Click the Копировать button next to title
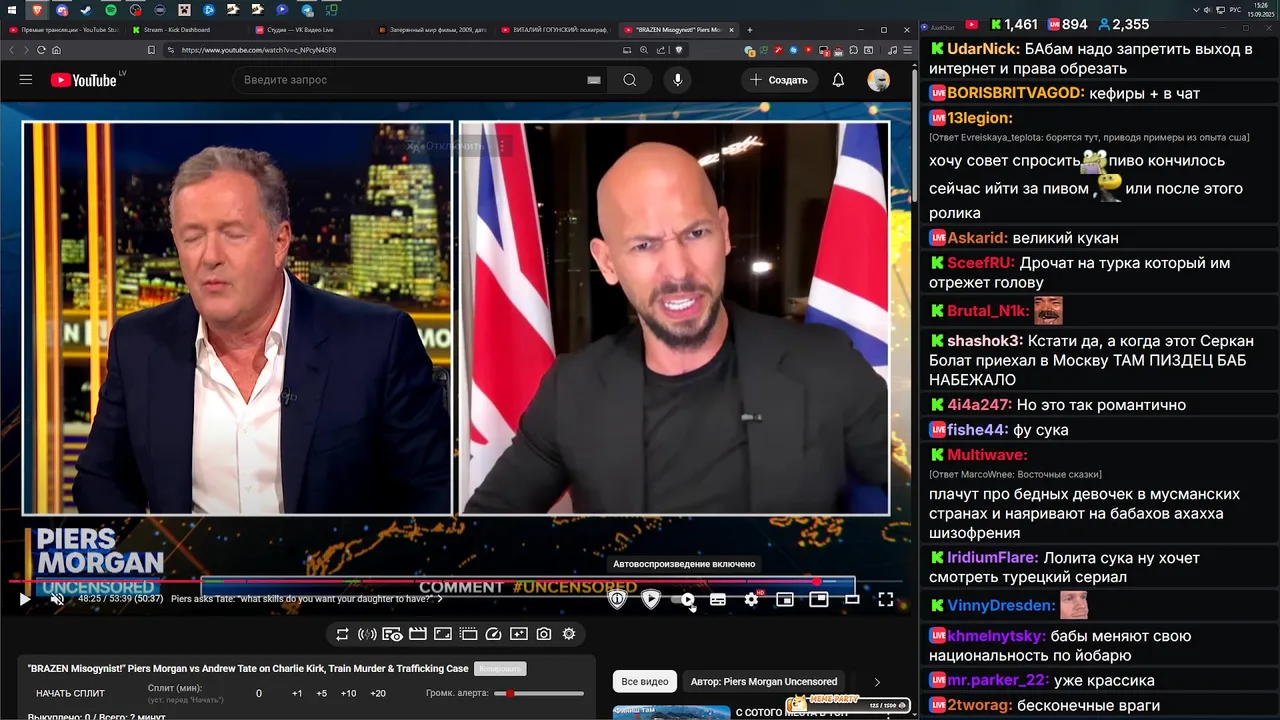This screenshot has width=1280, height=720. pyautogui.click(x=500, y=668)
